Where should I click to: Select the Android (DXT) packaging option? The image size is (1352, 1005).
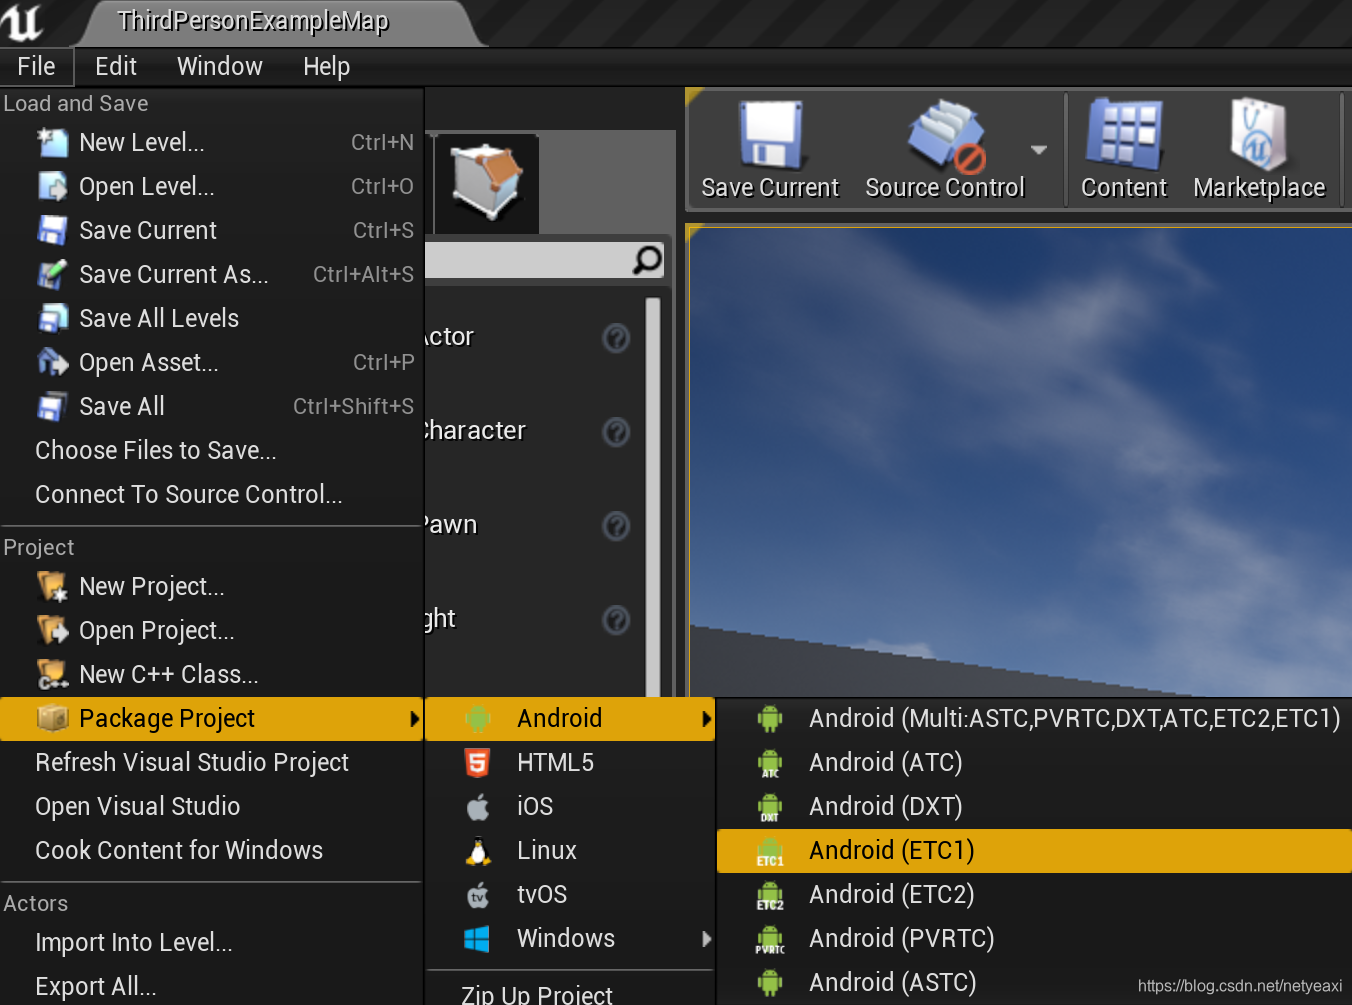1034,807
